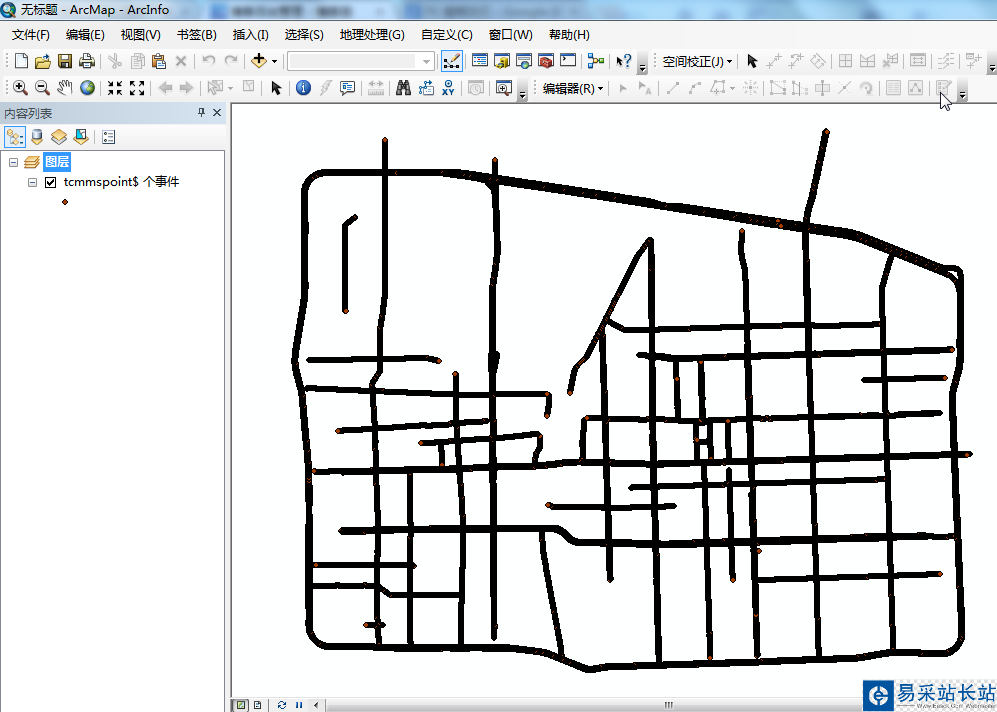
Task: Open the Find binoculars tool
Action: point(403,88)
